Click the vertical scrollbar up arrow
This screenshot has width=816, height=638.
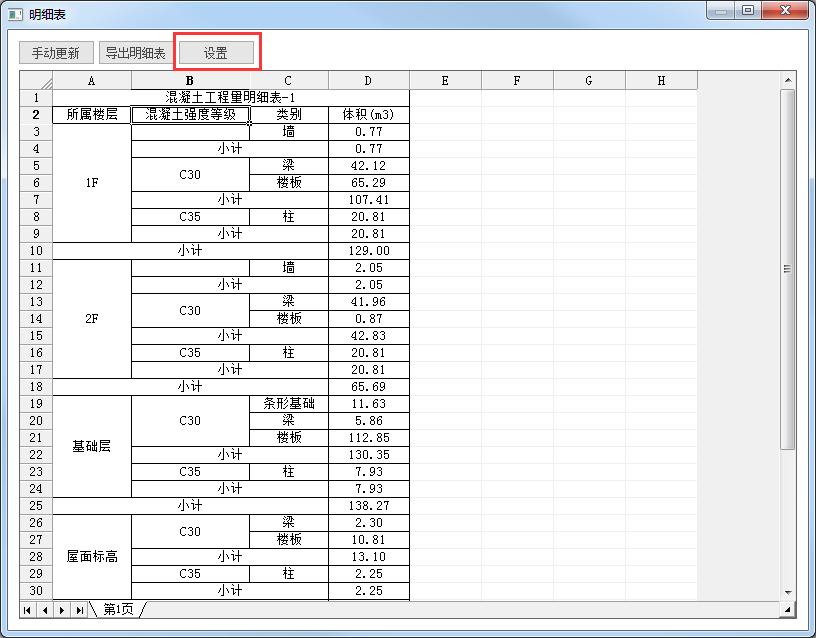click(x=788, y=80)
